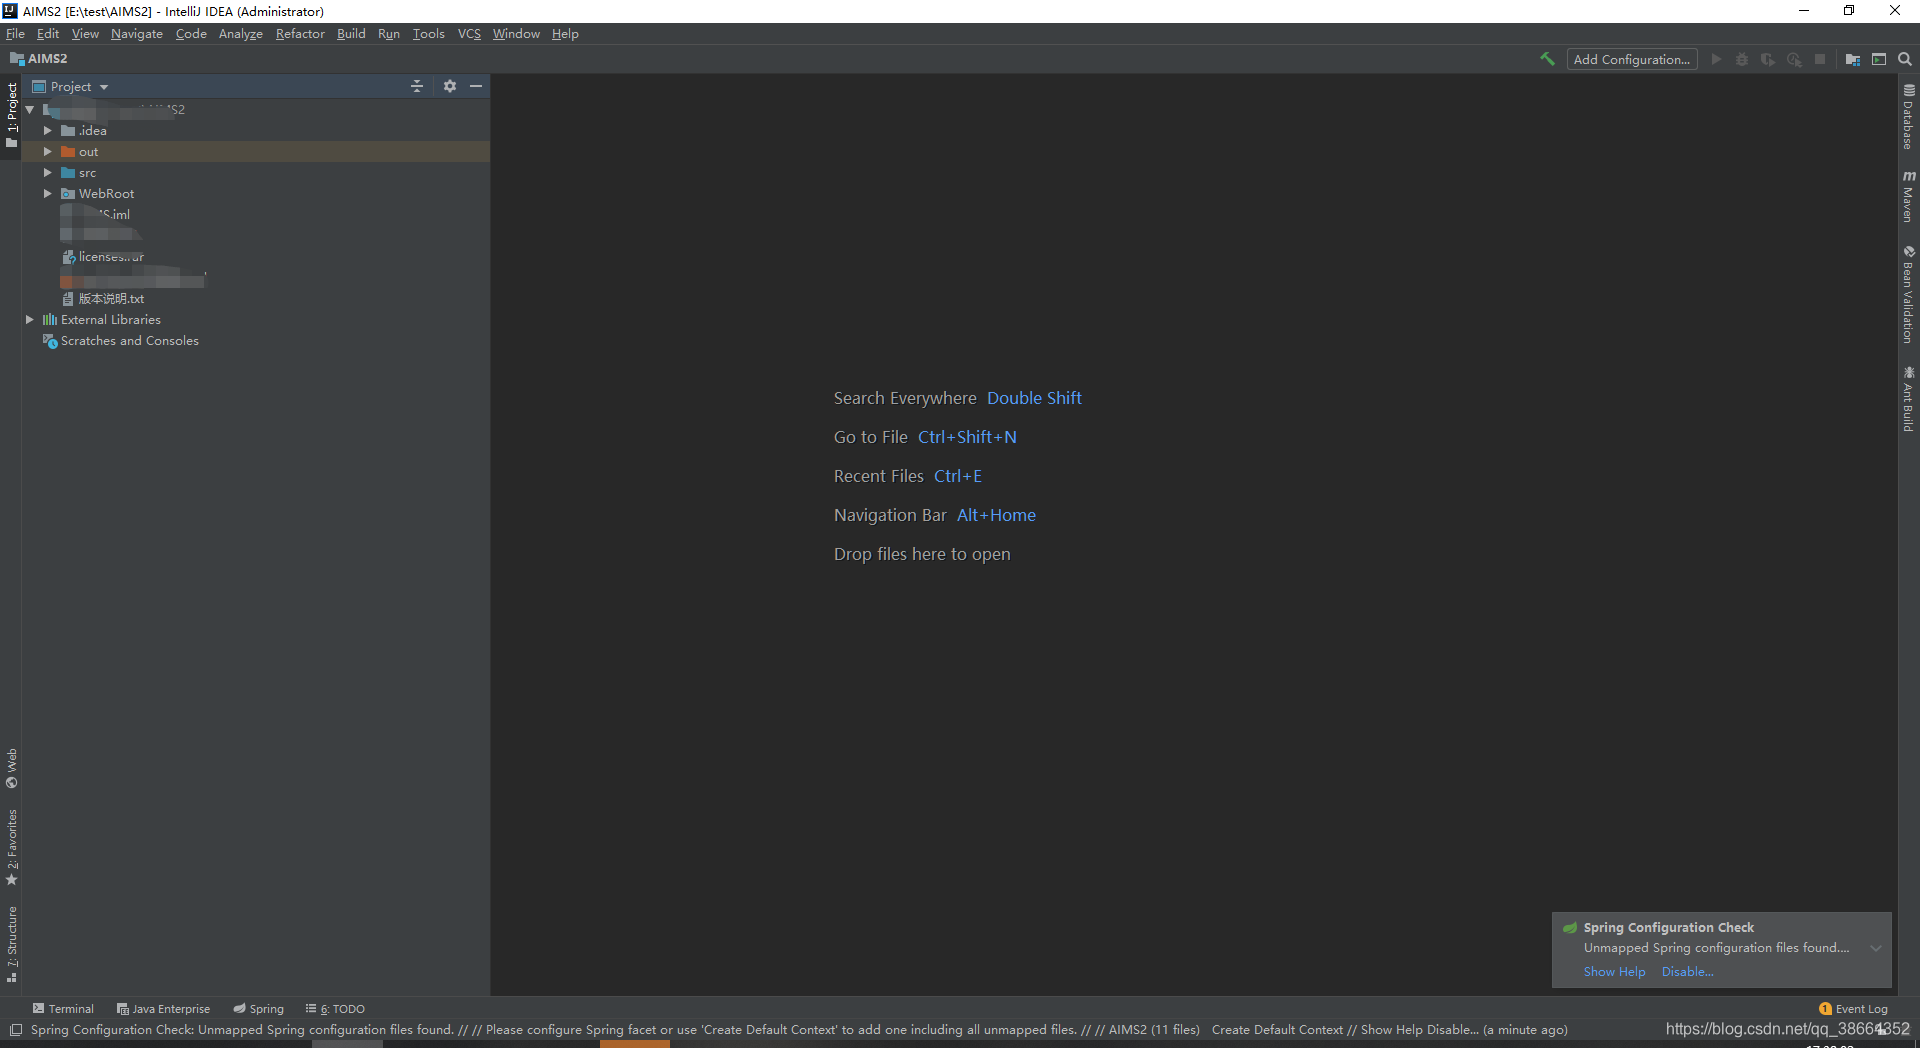Screen dimensions: 1920x1048
Task: Open the 6: TODO tool window
Action: [335, 1009]
